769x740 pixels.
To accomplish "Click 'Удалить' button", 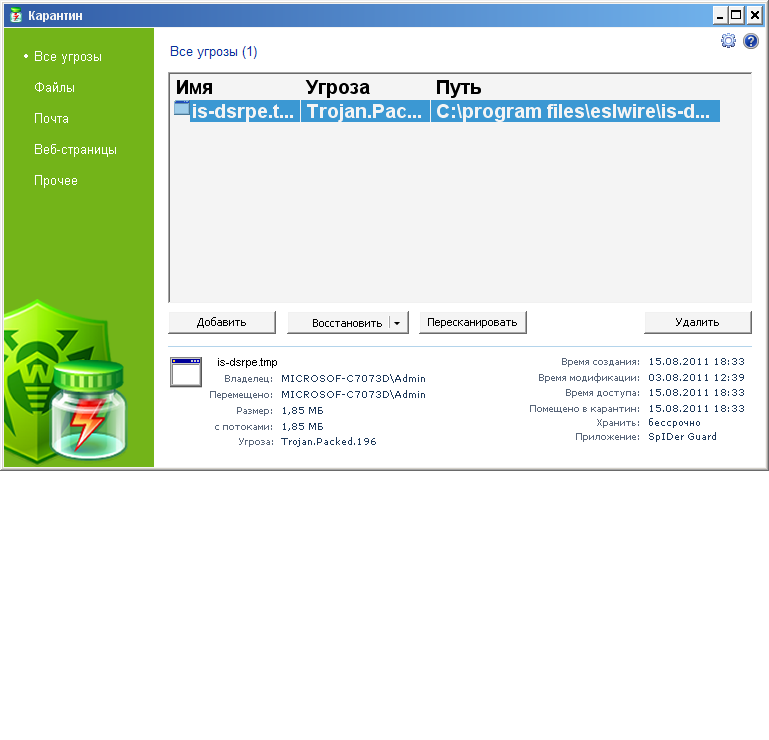I will (x=697, y=322).
